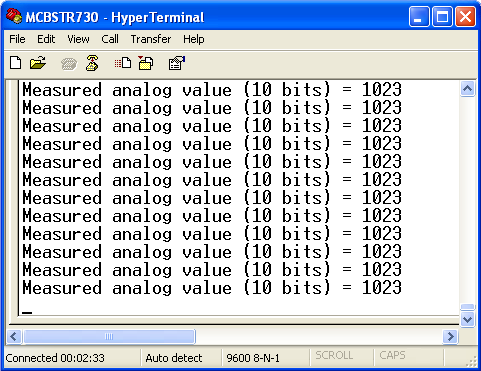
Task: Click the Disconnect phone icon
Action: tap(92, 63)
